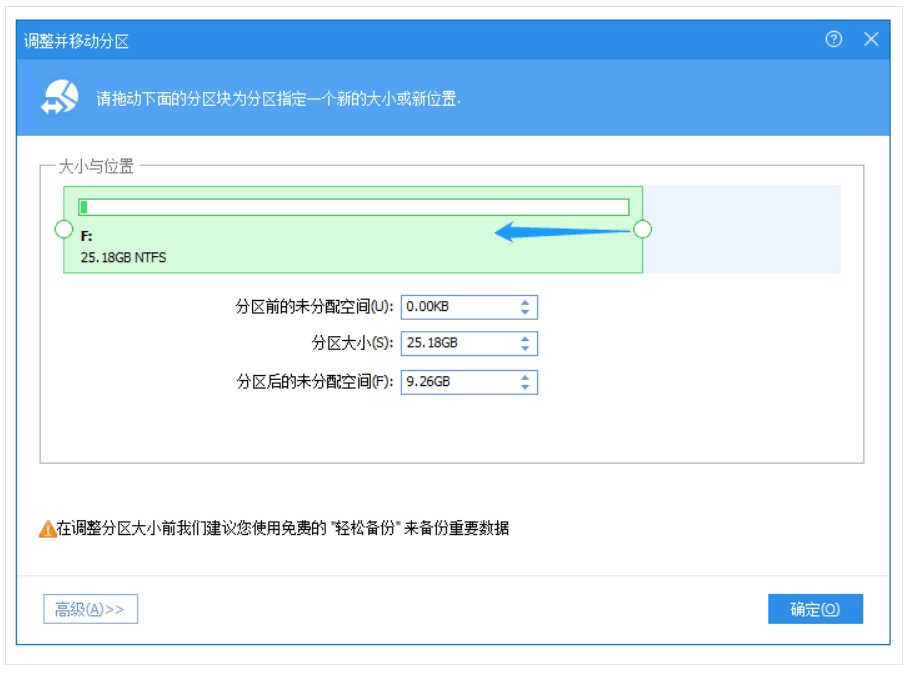916x675 pixels.
Task: Increase unallocated space before partition value
Action: coord(525,302)
